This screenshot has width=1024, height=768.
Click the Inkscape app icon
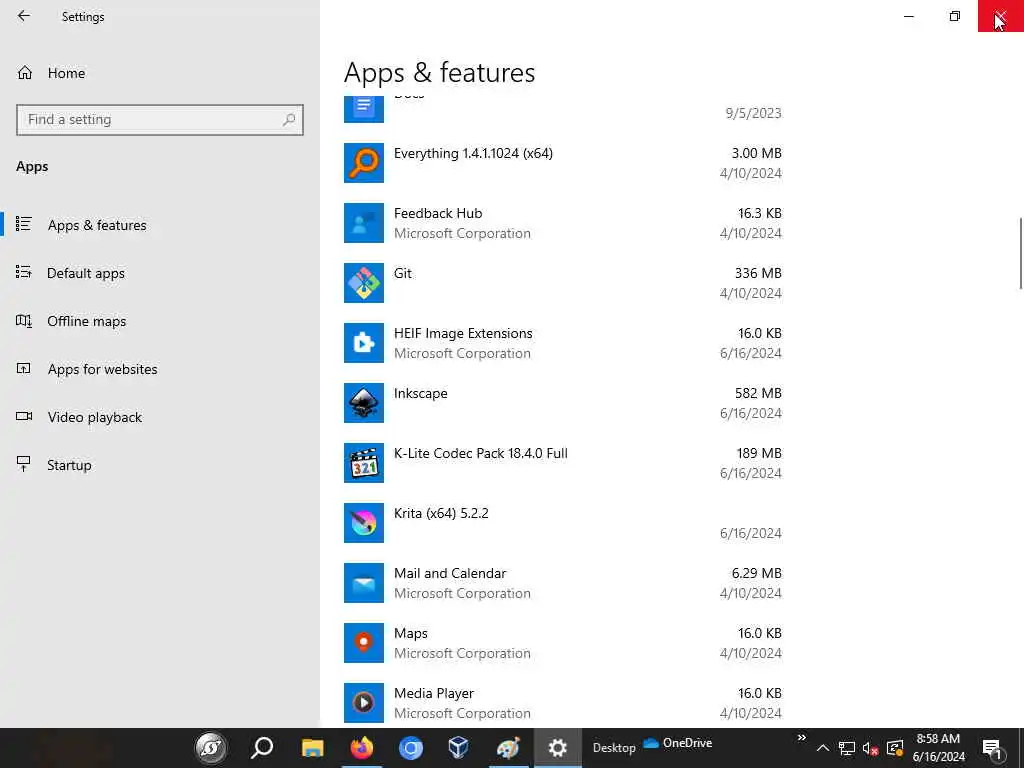364,403
